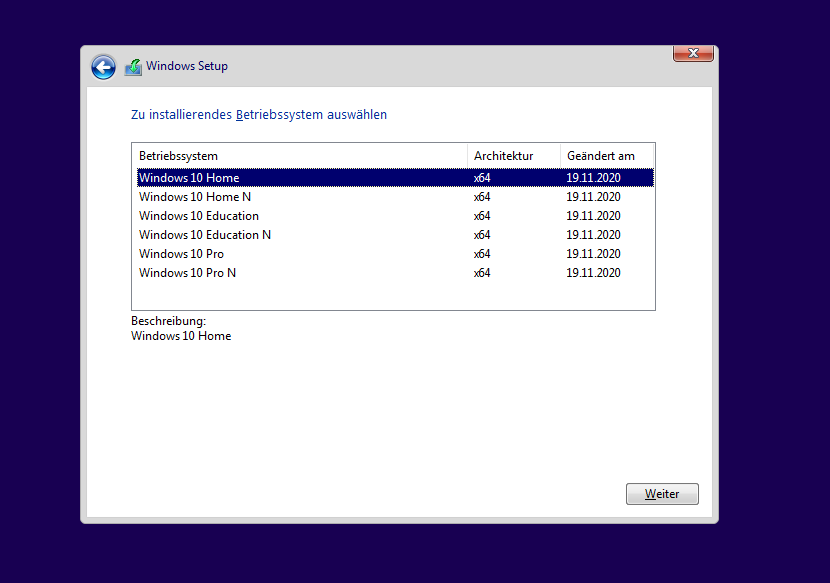Choose Windows 10 Pro in list

point(395,254)
